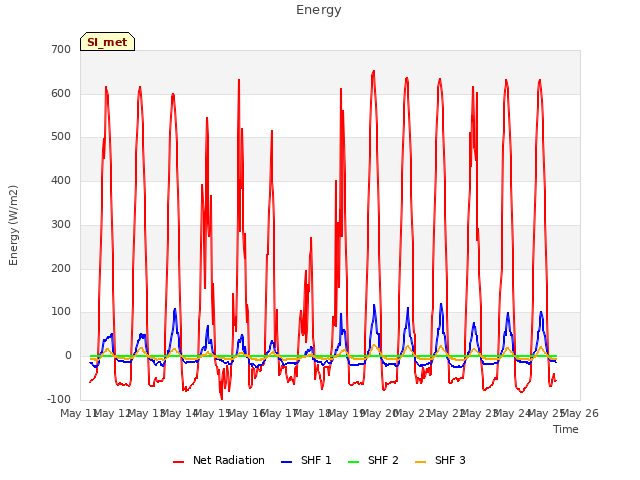Click the May 11 x-axis tick label

click(x=78, y=413)
